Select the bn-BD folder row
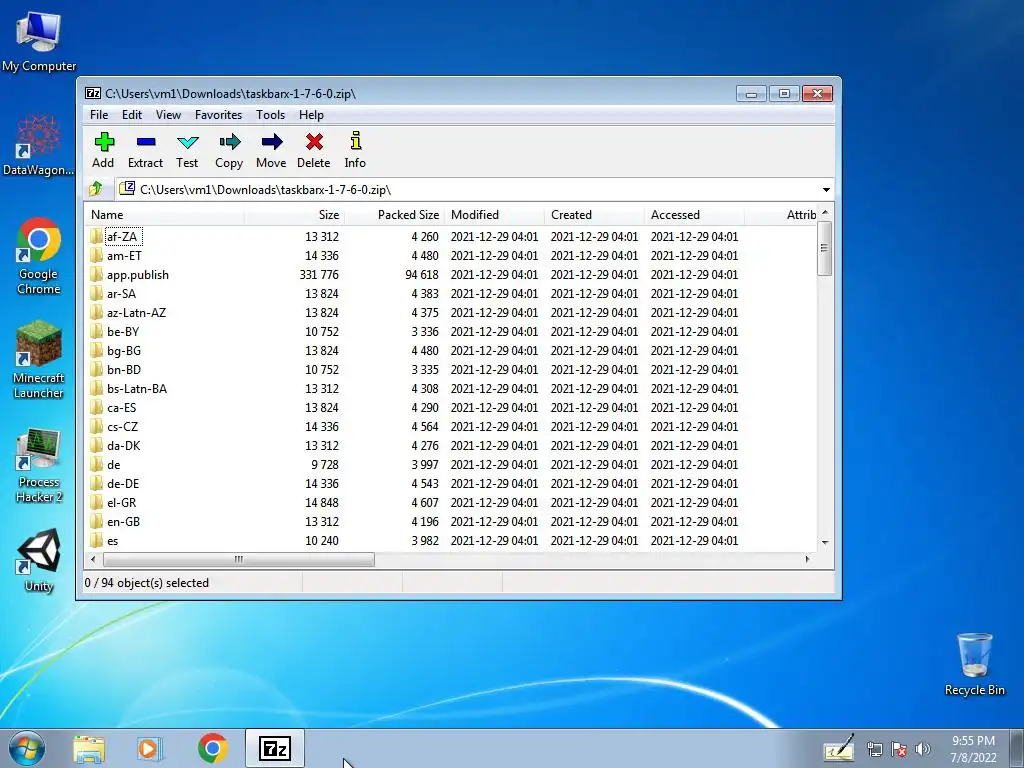1024x768 pixels. 451,370
